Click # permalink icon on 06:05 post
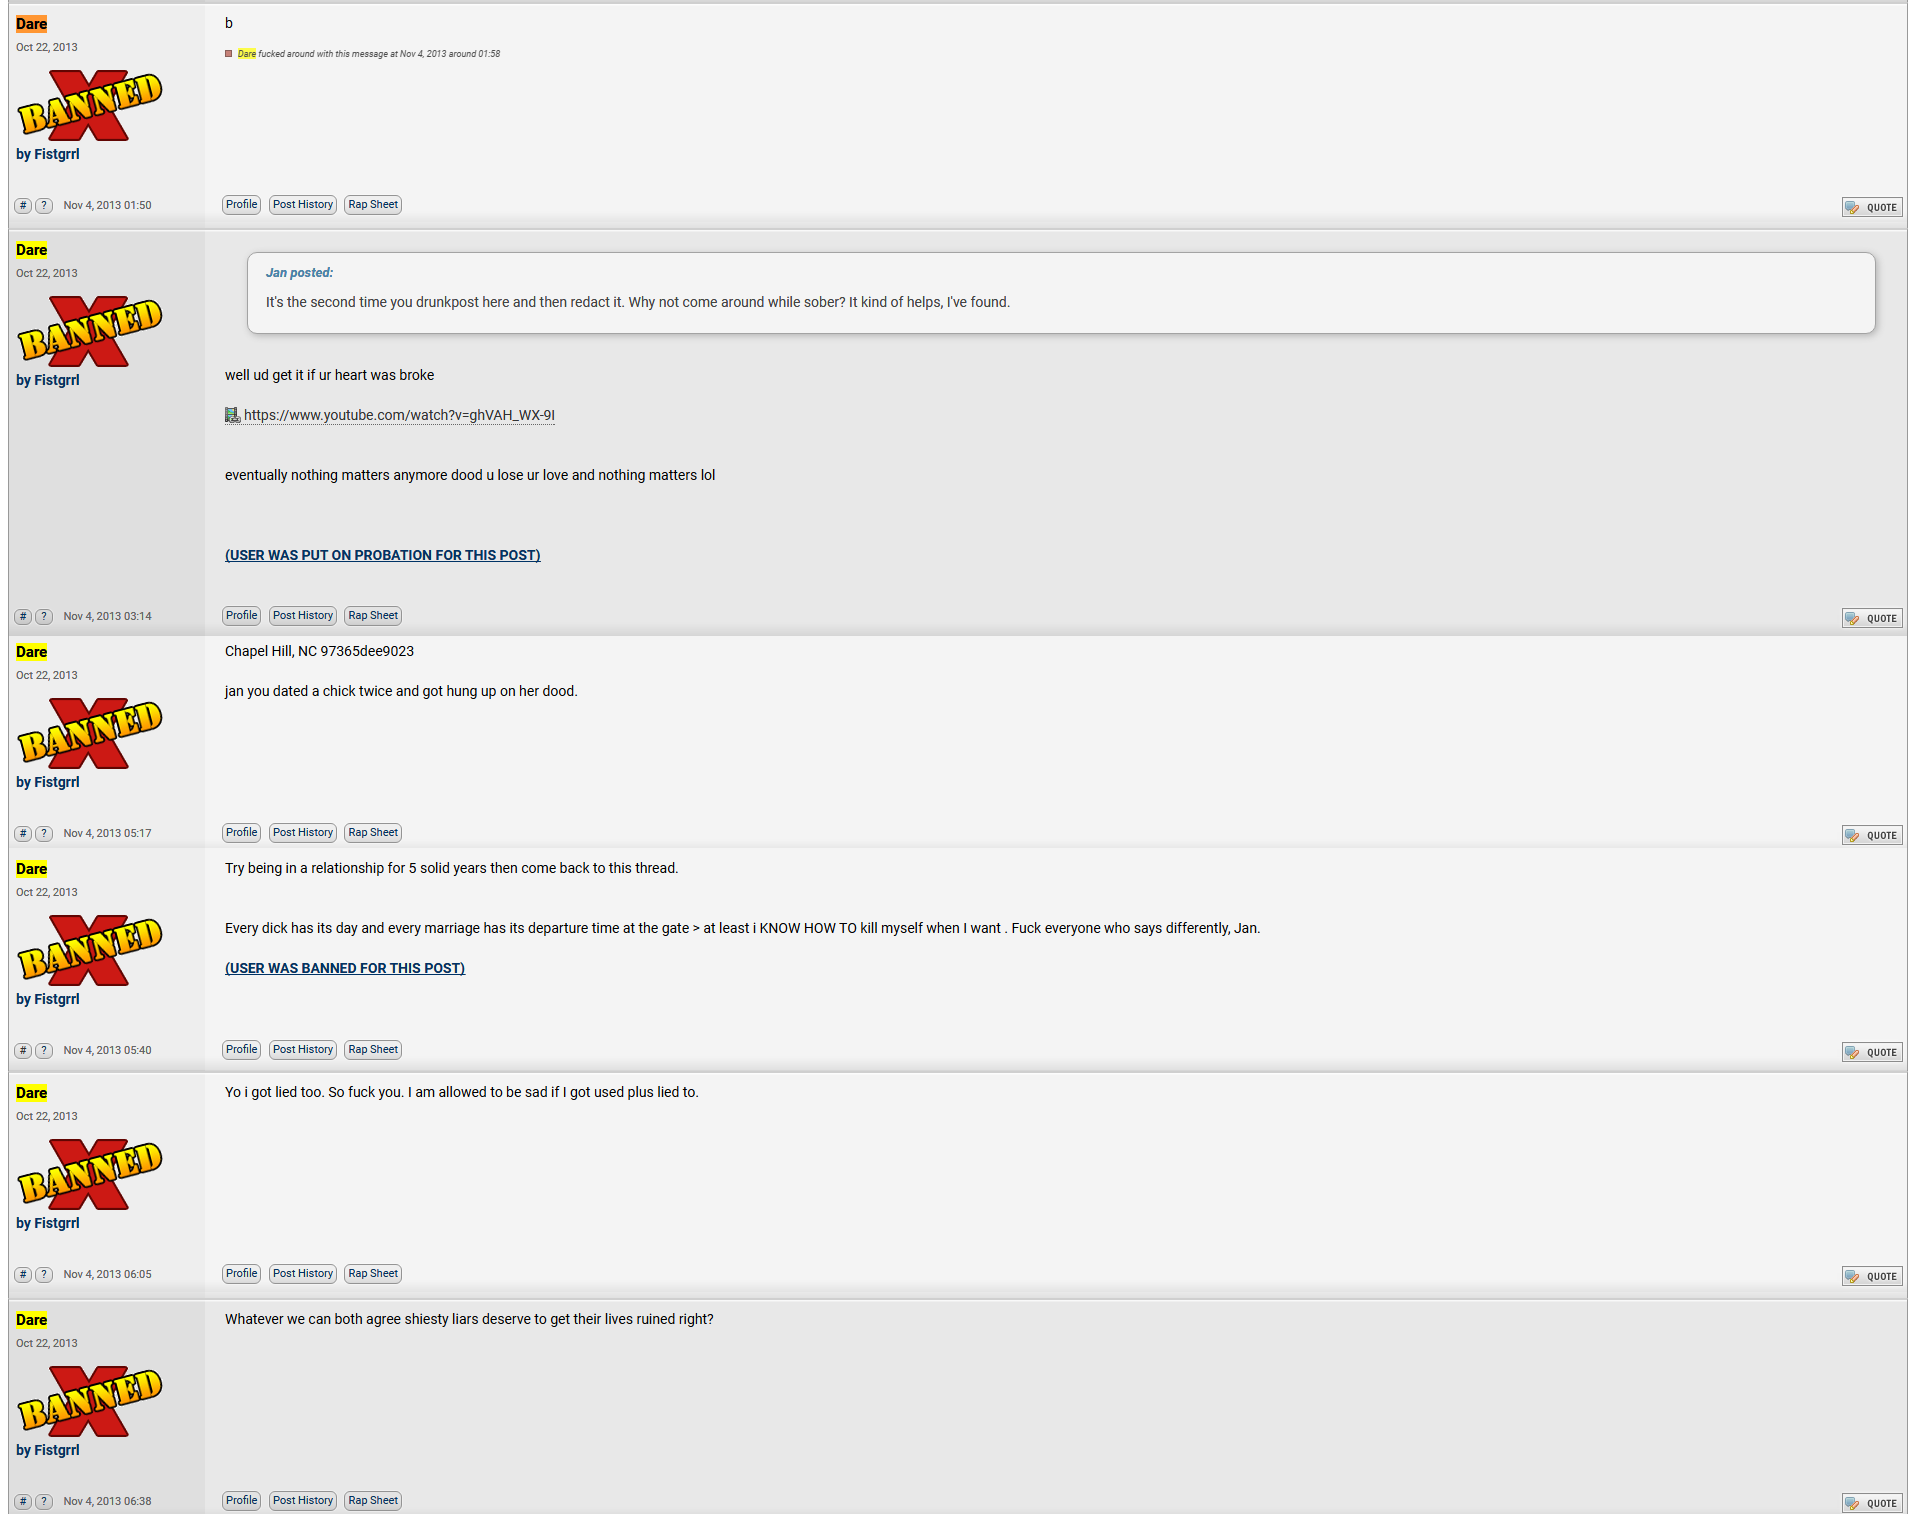The image size is (1918, 1514). 23,1274
